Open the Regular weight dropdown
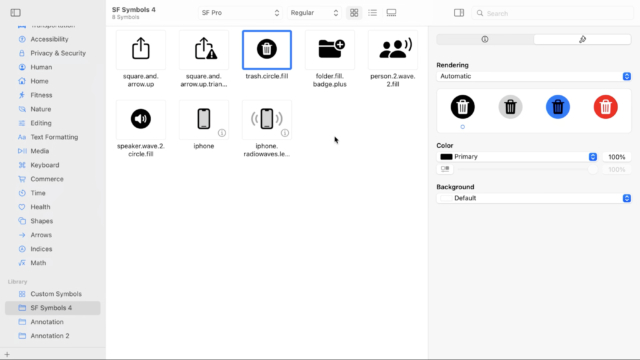The image size is (640, 360). (x=314, y=13)
